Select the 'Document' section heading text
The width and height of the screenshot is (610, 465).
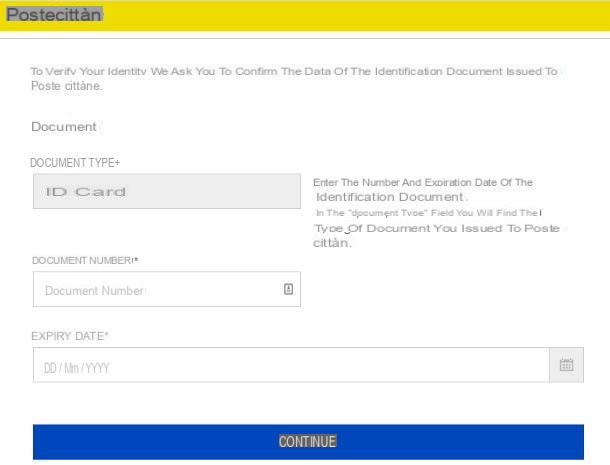click(x=64, y=127)
